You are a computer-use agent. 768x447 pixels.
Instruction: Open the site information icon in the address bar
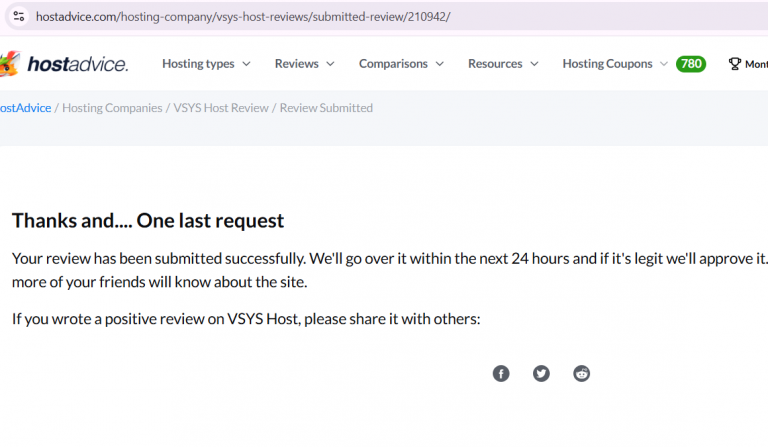click(19, 16)
